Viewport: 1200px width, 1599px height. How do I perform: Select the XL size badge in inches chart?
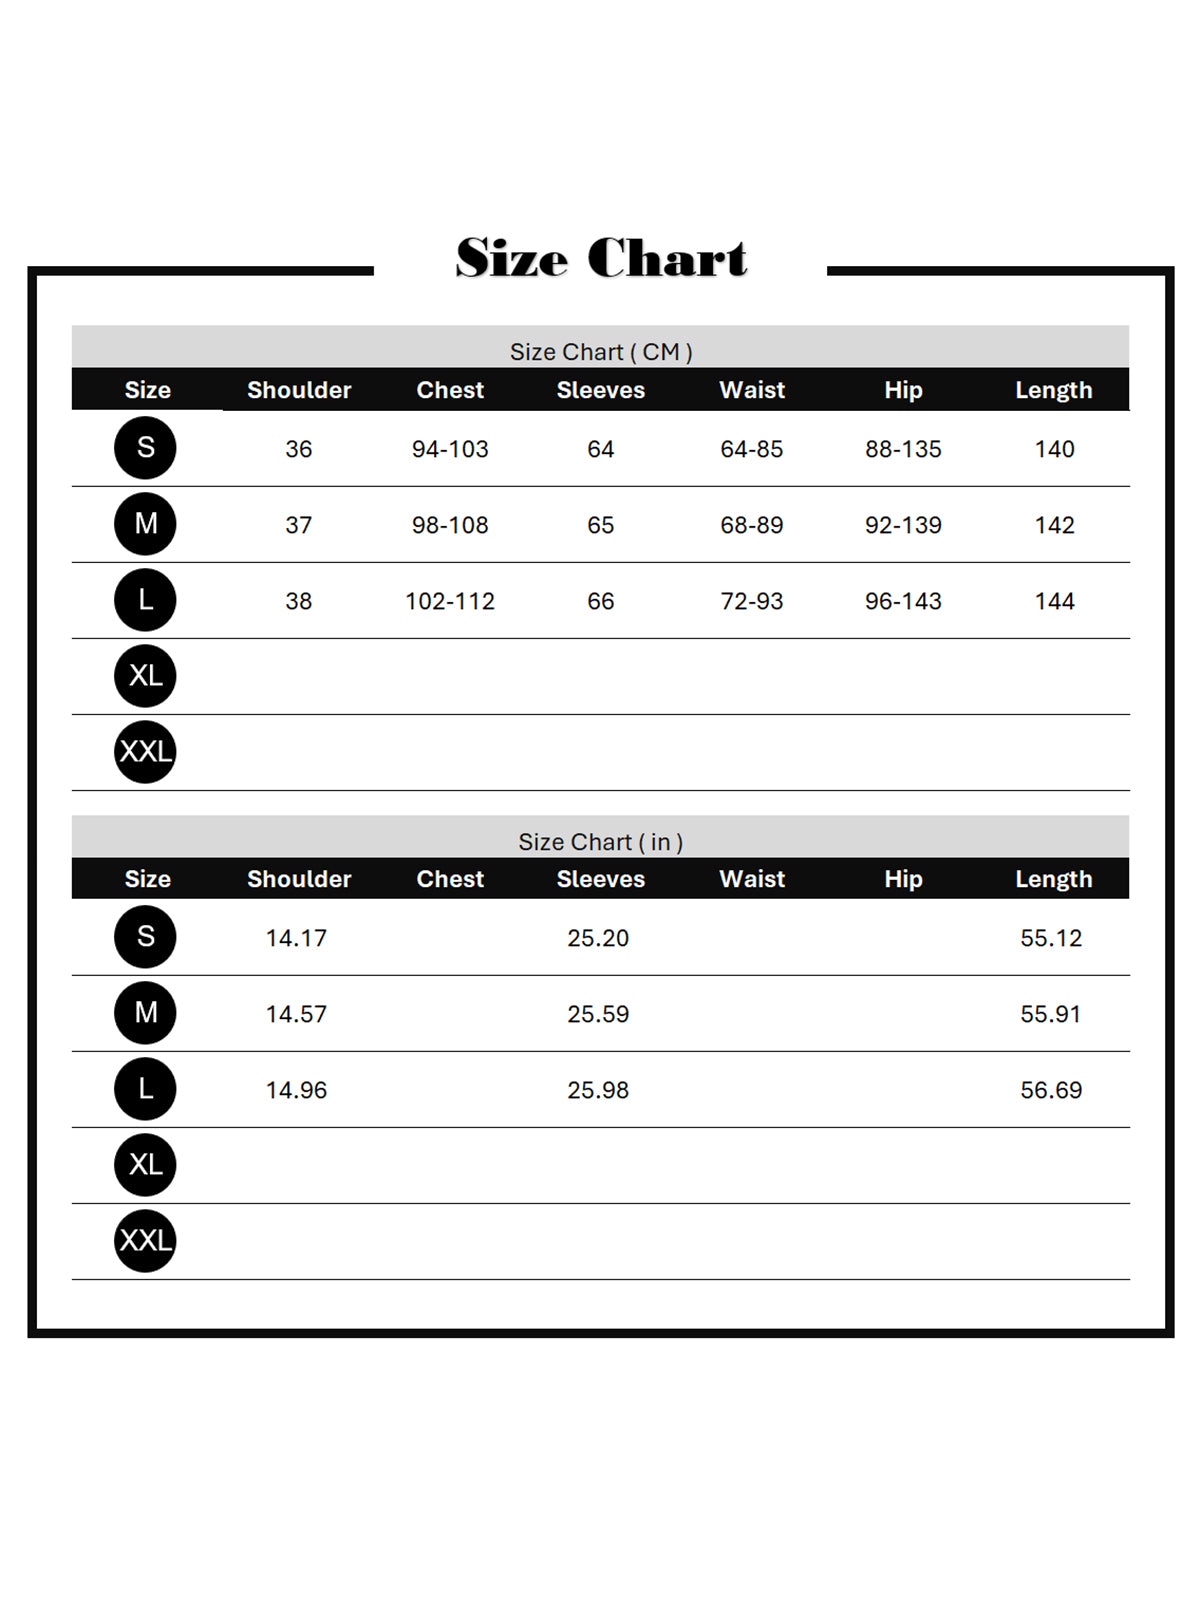[x=145, y=1165]
